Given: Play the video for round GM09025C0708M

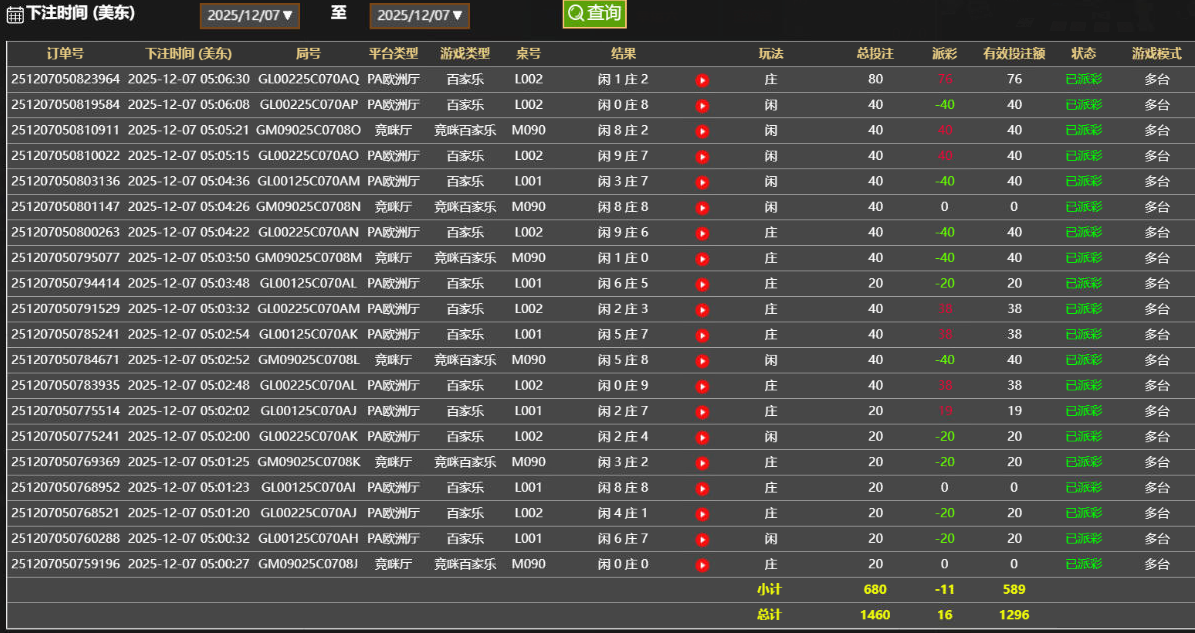Looking at the screenshot, I should [x=703, y=258].
